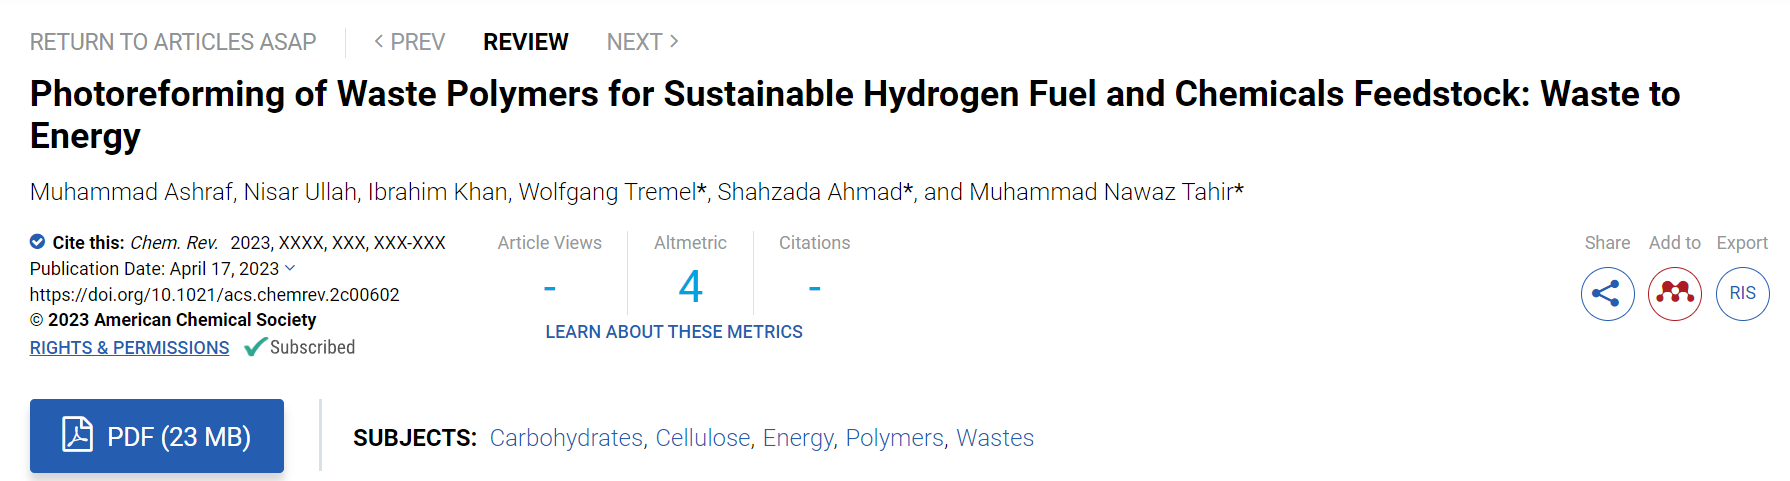Select the Polymers subject
The width and height of the screenshot is (1790, 481).
(894, 438)
